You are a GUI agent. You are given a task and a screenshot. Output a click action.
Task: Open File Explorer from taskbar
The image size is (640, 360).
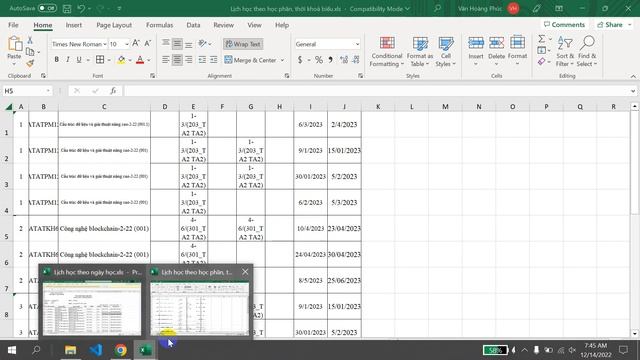[x=70, y=350]
